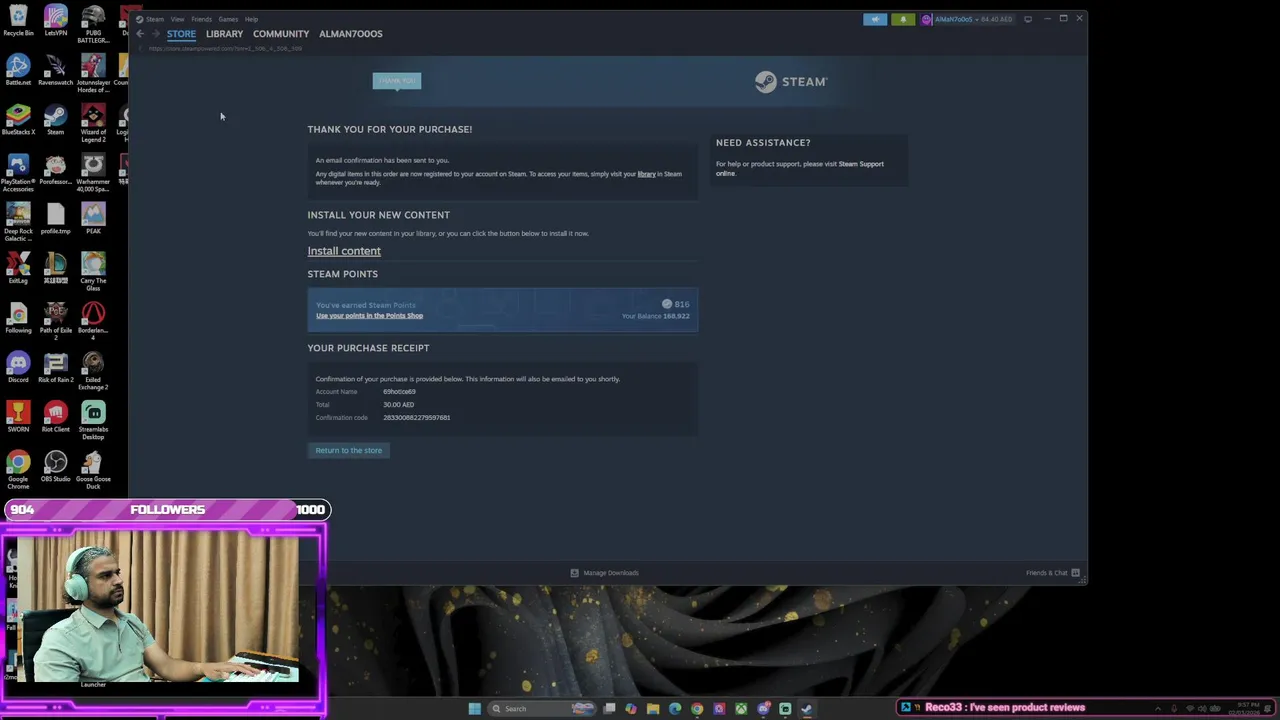Open File Explorer from the taskbar
The width and height of the screenshot is (1280, 720).
(653, 708)
